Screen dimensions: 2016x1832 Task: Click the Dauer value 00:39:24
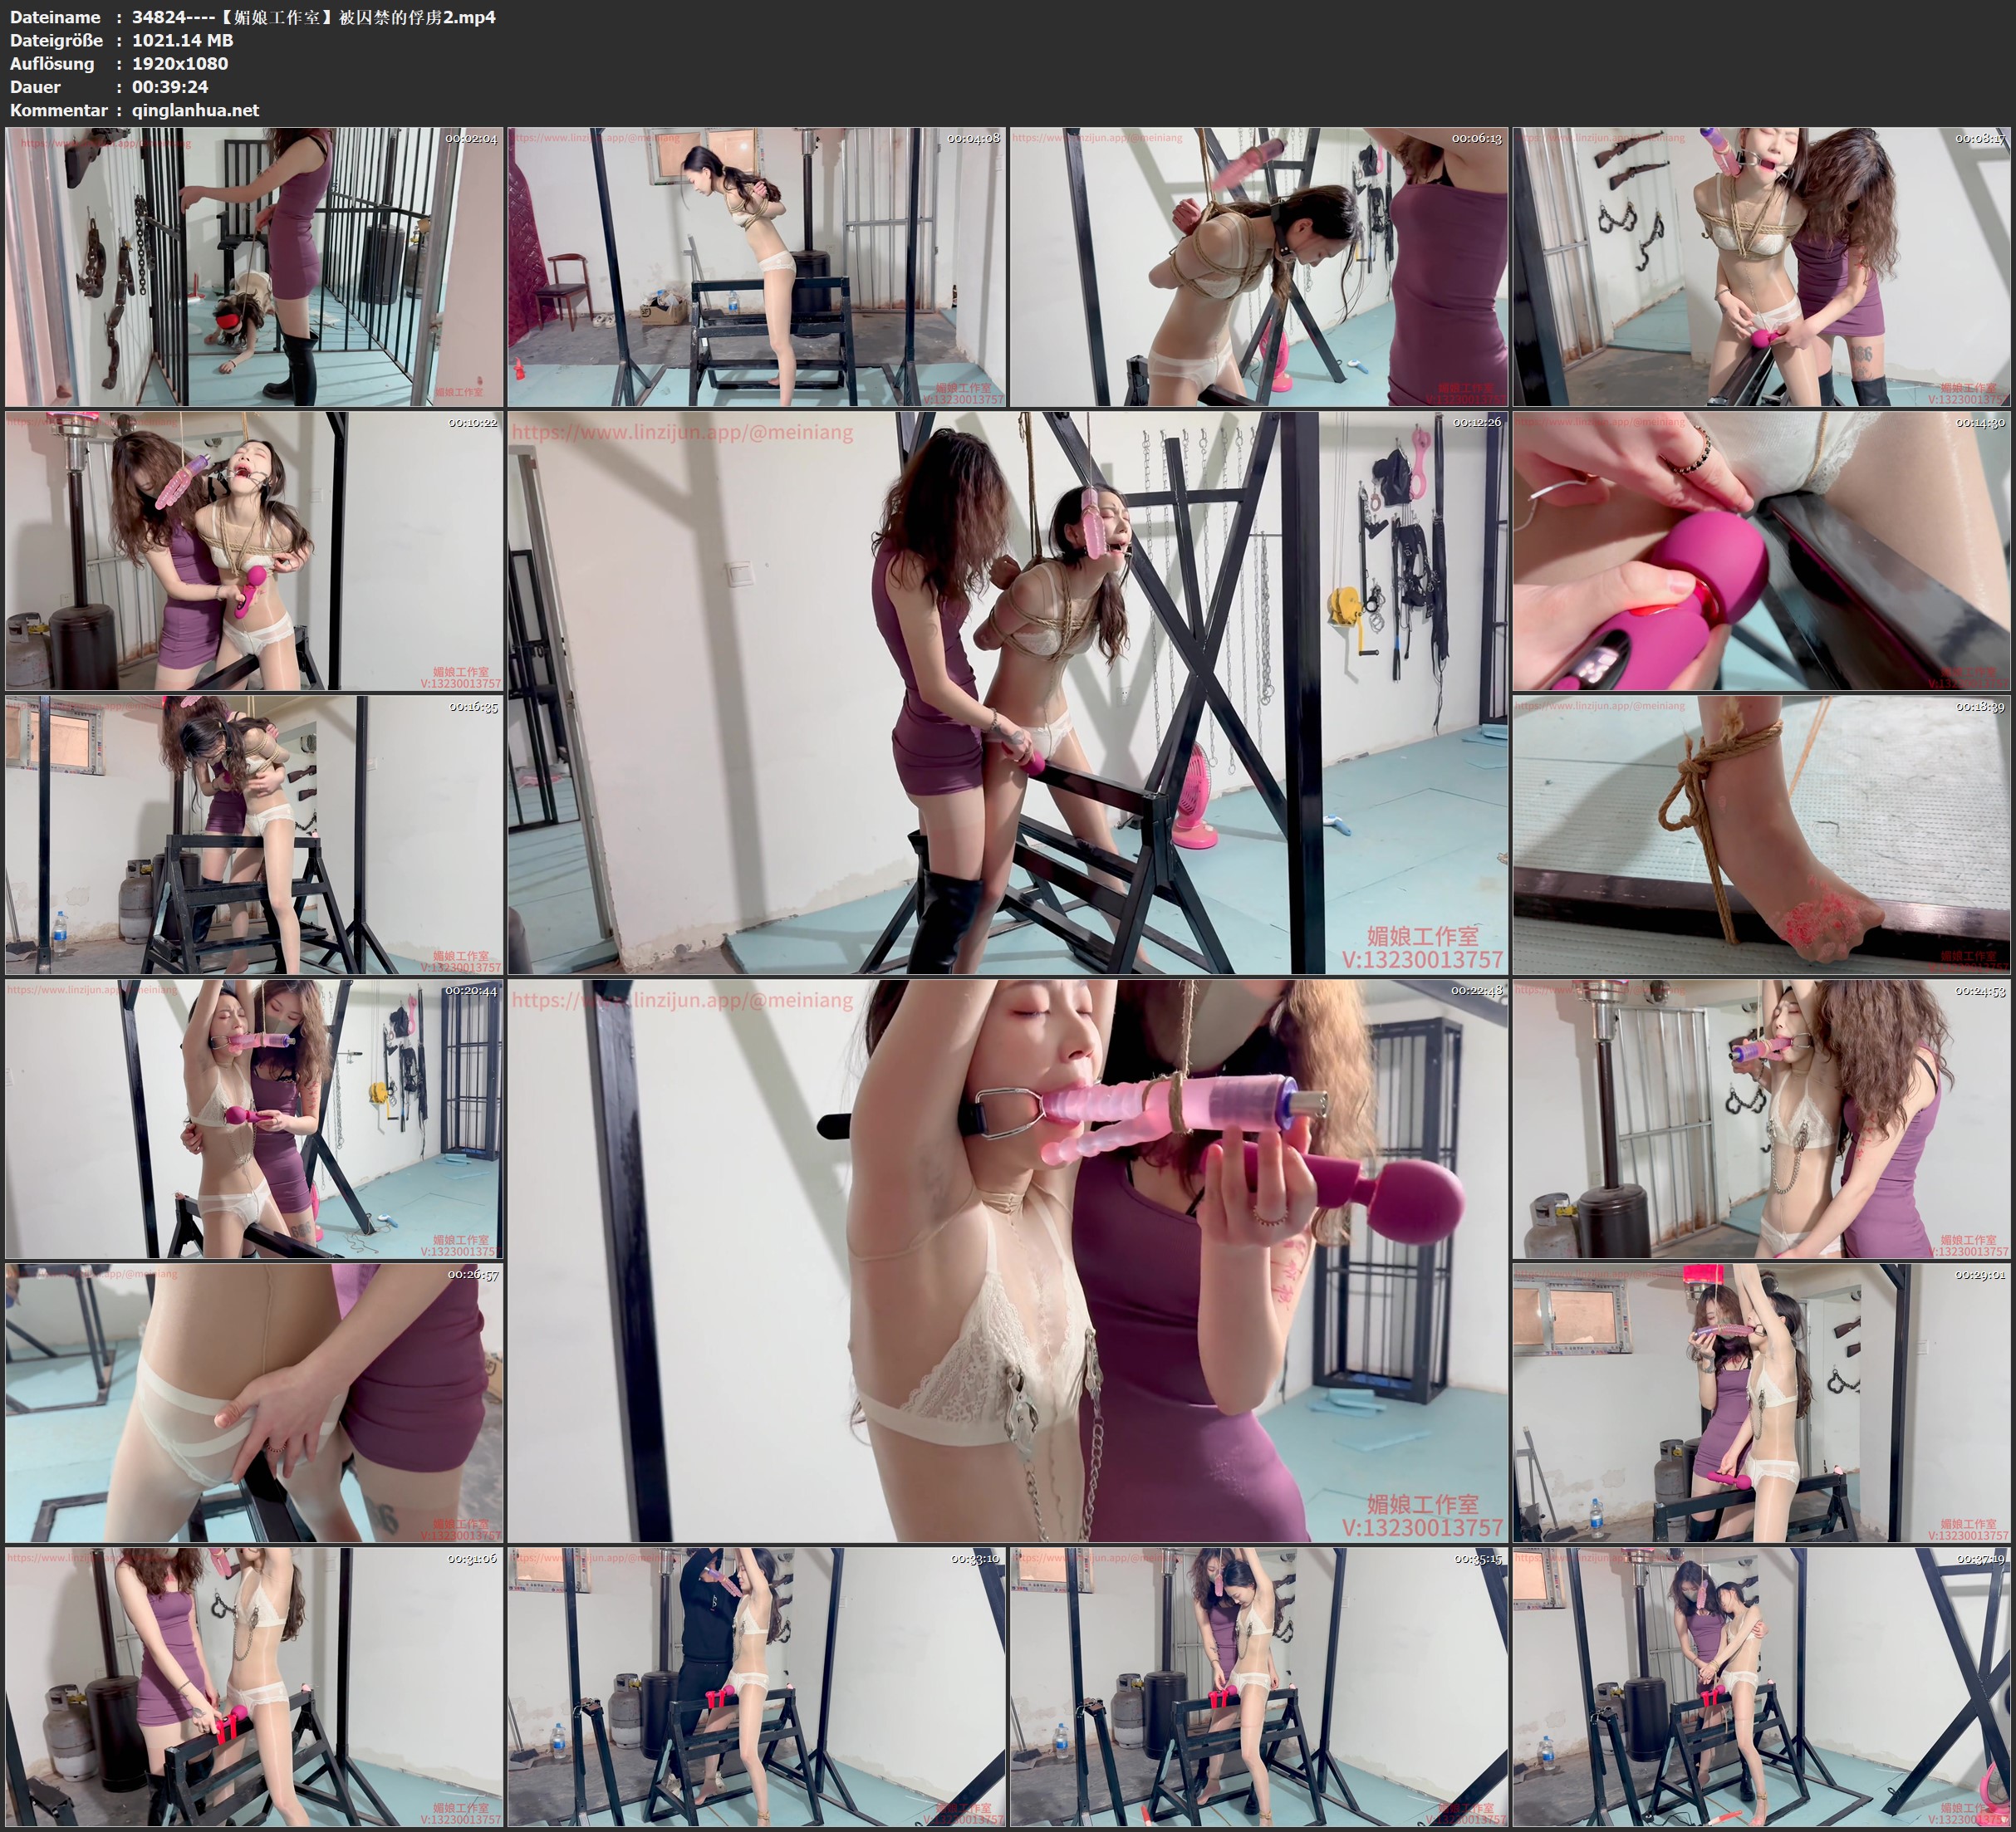[x=170, y=87]
